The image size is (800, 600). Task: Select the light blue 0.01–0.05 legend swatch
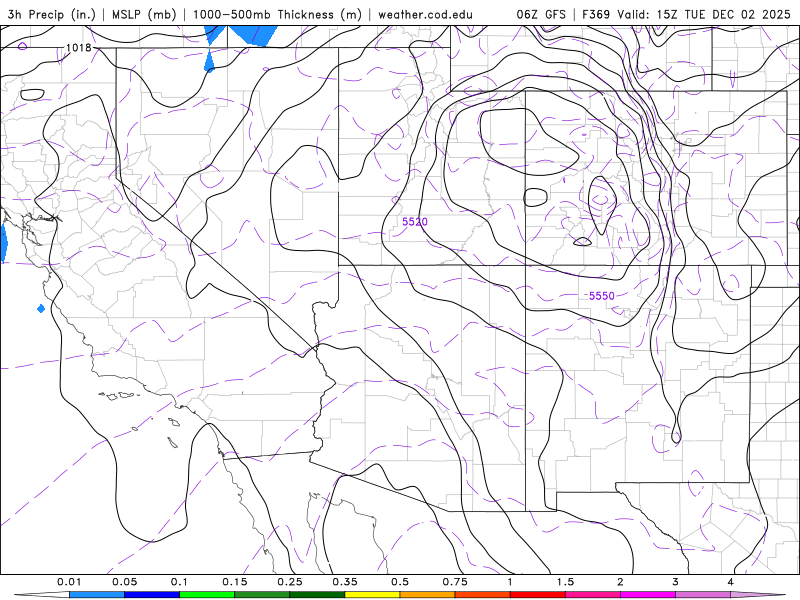coord(97,595)
